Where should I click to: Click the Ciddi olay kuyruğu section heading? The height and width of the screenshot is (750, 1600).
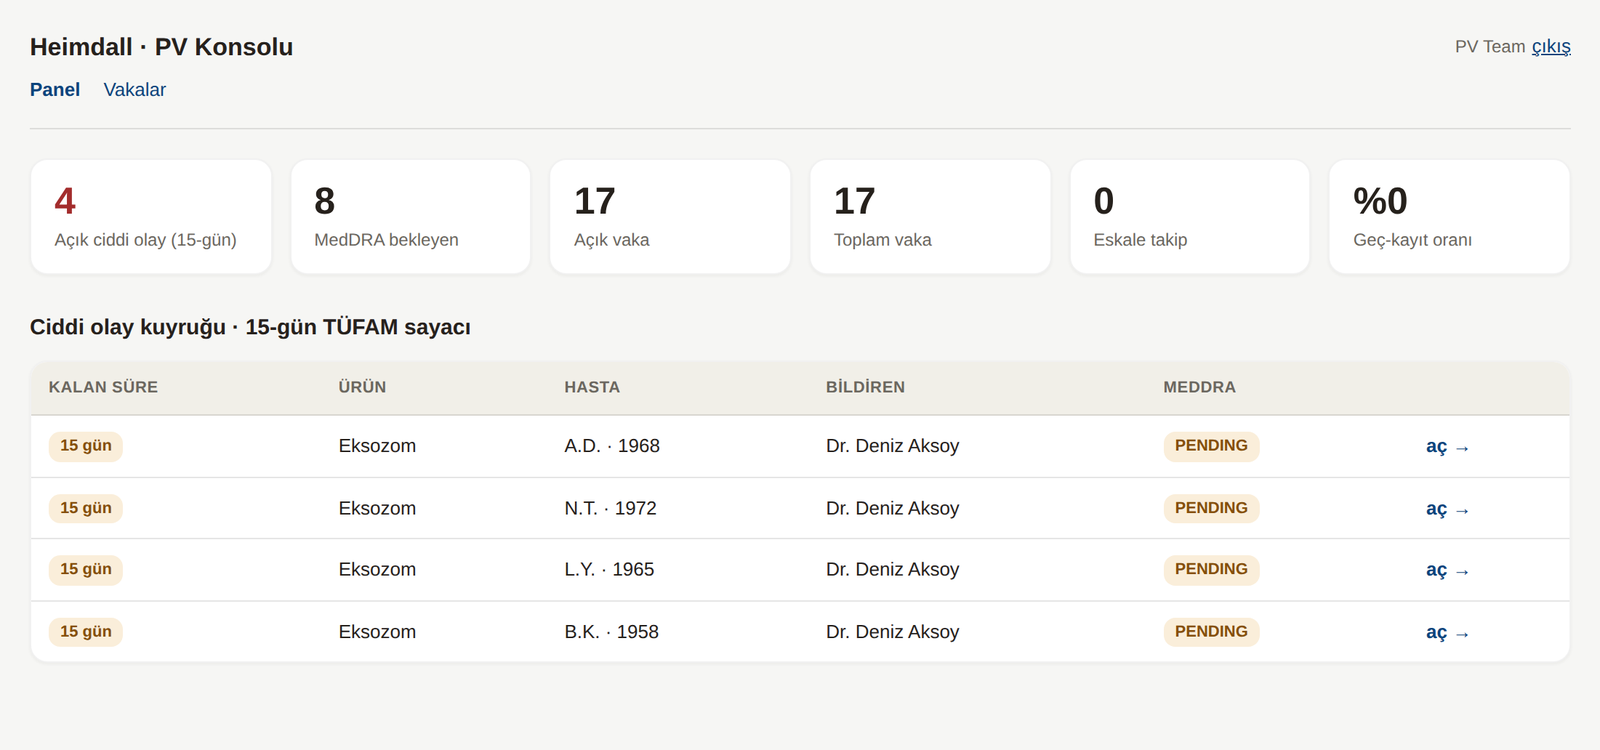tap(250, 328)
